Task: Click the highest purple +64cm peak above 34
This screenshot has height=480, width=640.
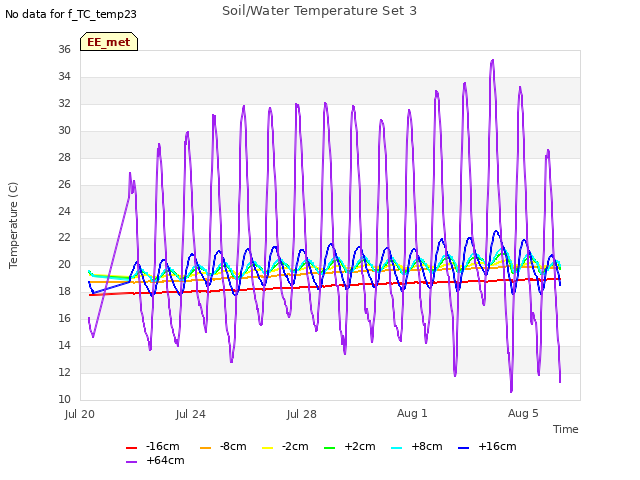Action: tap(493, 60)
